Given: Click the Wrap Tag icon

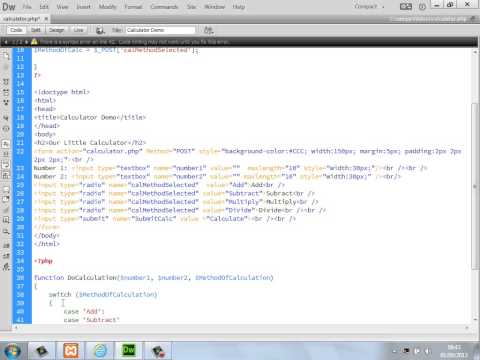Looking at the screenshot, I should [6, 210].
